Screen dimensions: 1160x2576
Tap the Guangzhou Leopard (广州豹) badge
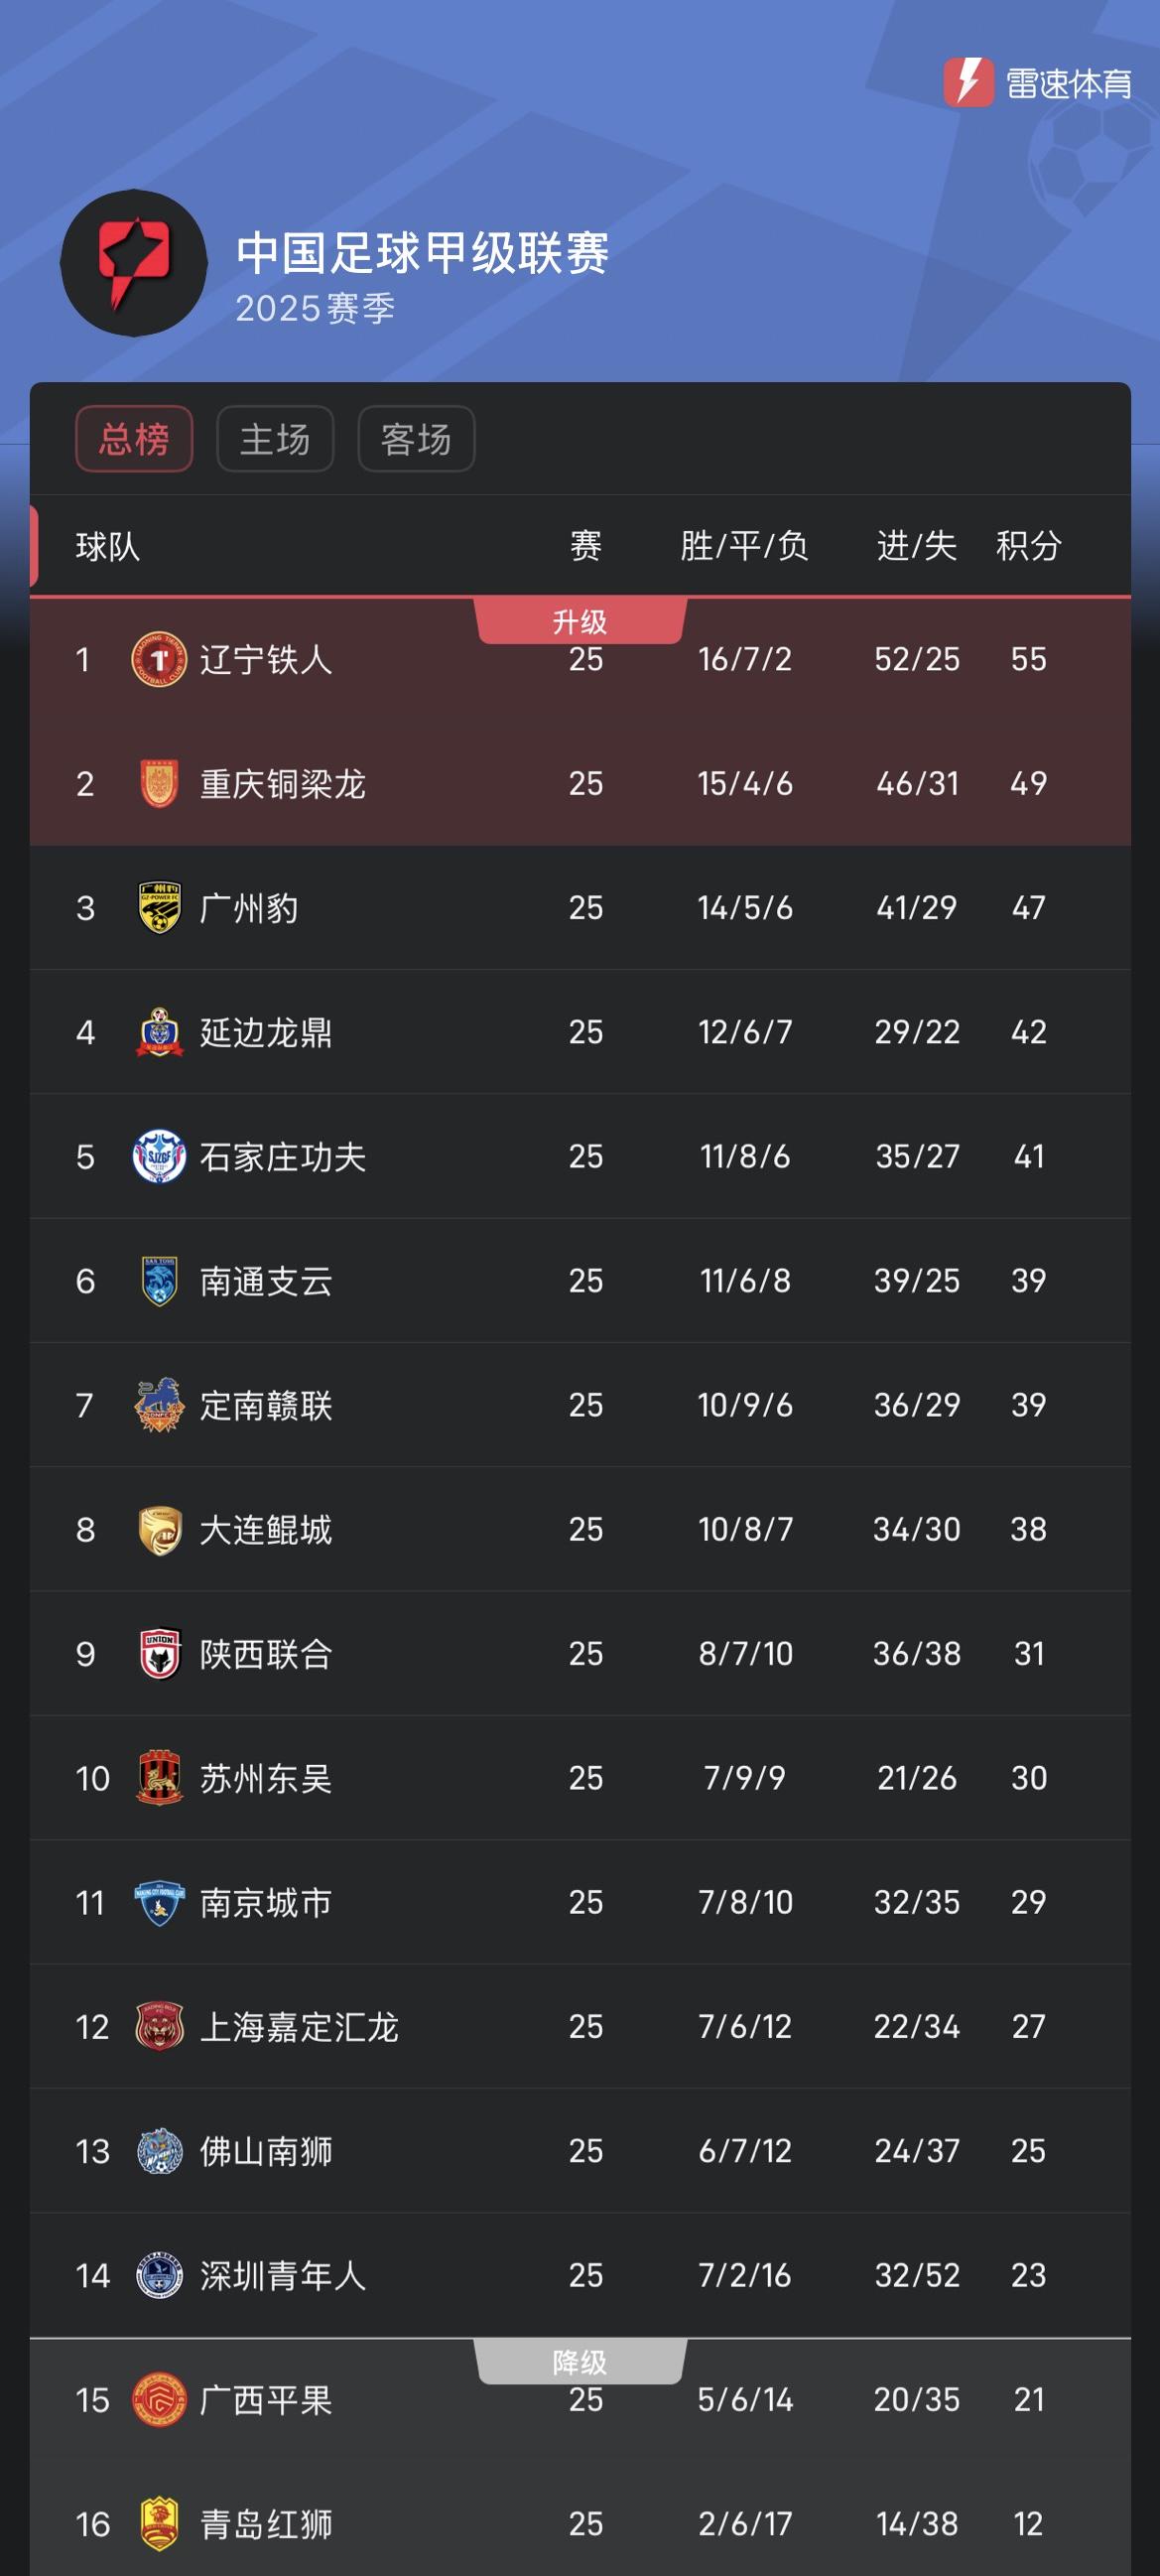(x=159, y=908)
